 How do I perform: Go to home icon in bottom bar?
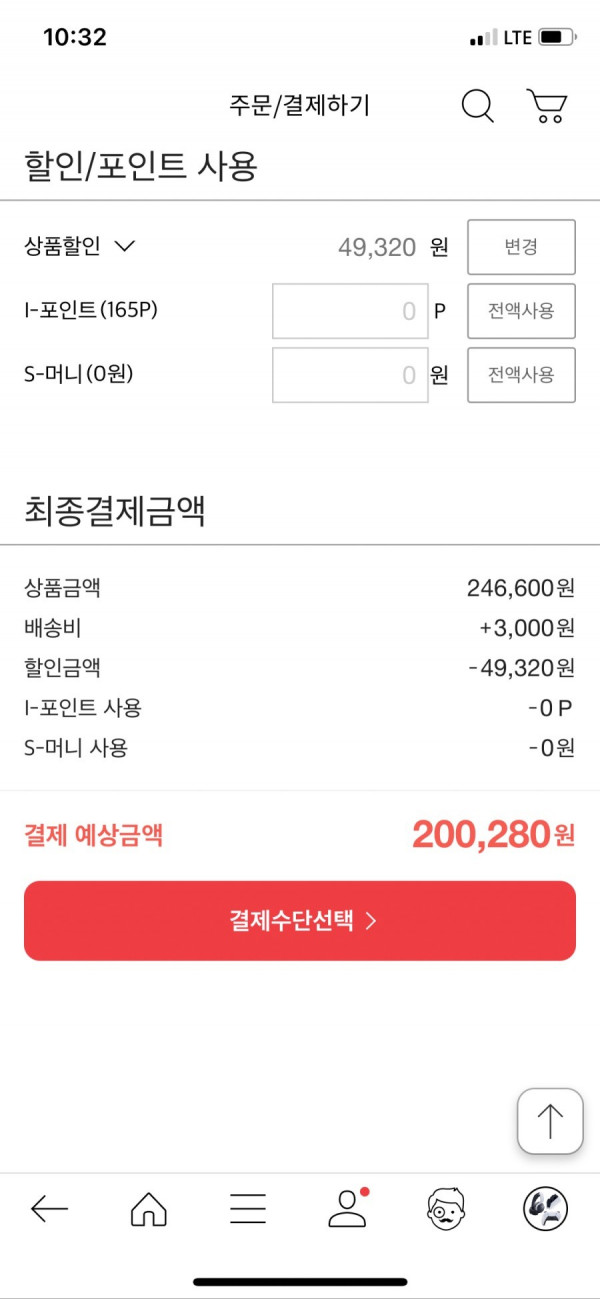[x=149, y=1209]
